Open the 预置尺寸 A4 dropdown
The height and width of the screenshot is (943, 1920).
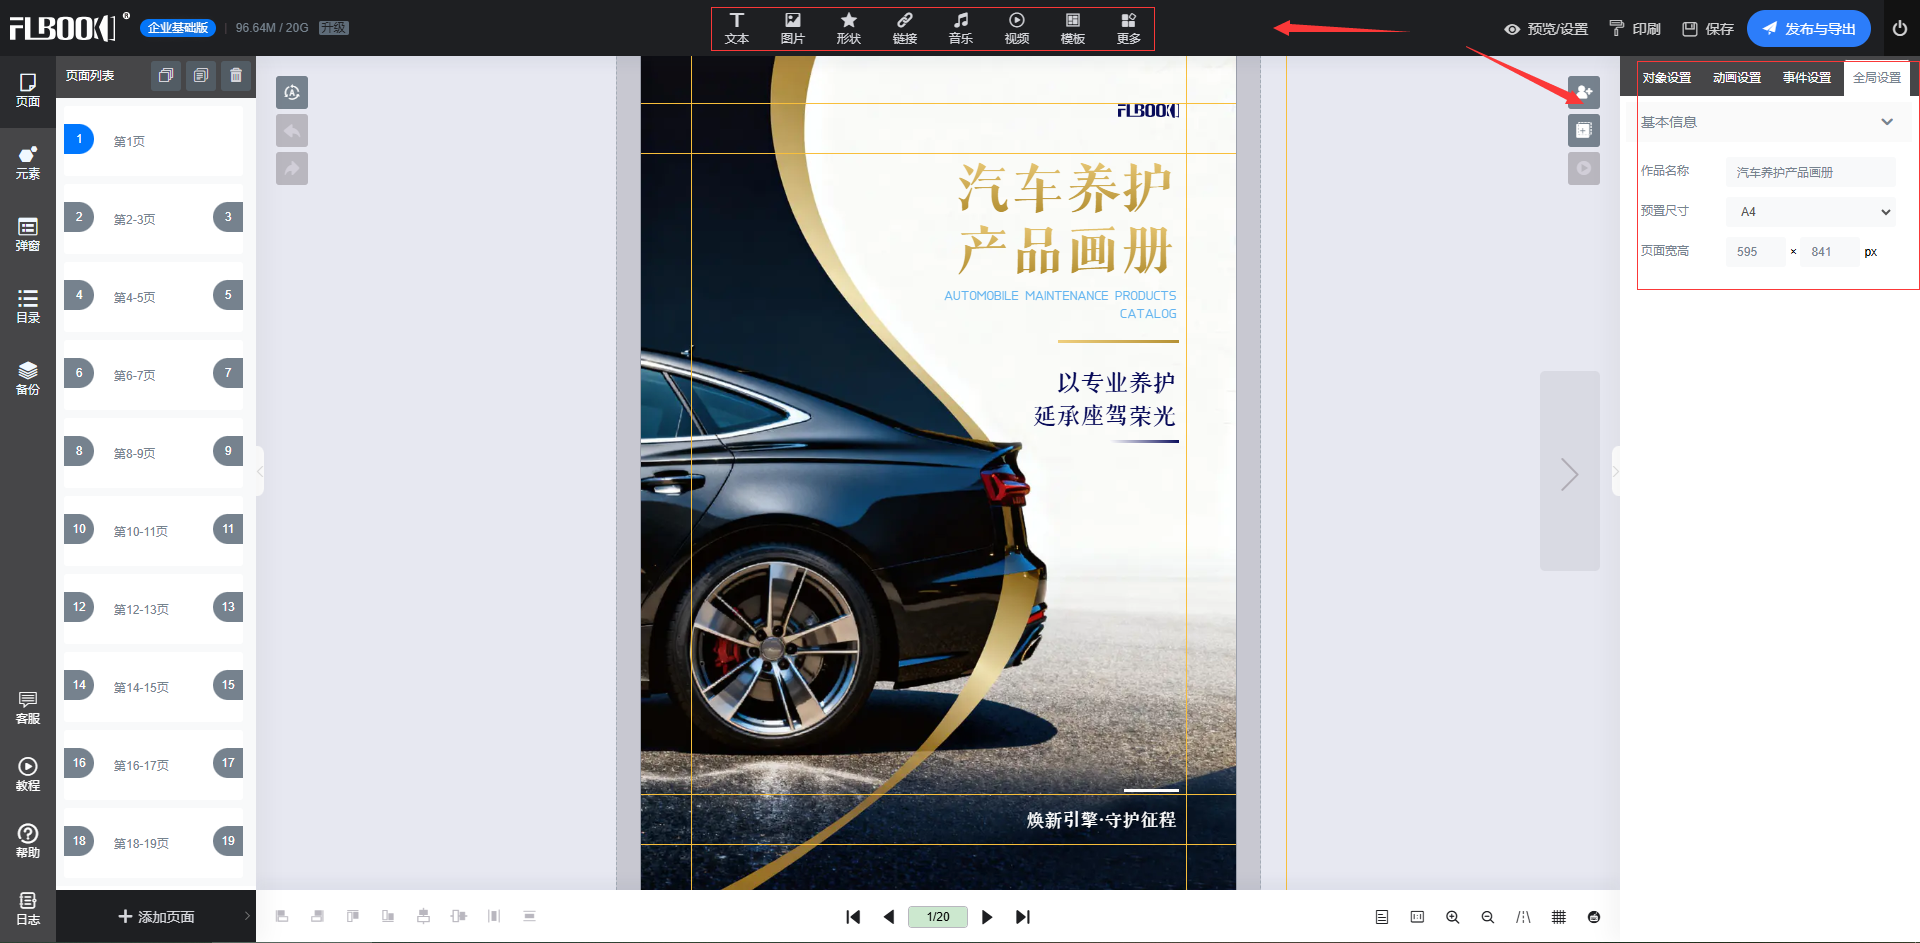tap(1811, 212)
